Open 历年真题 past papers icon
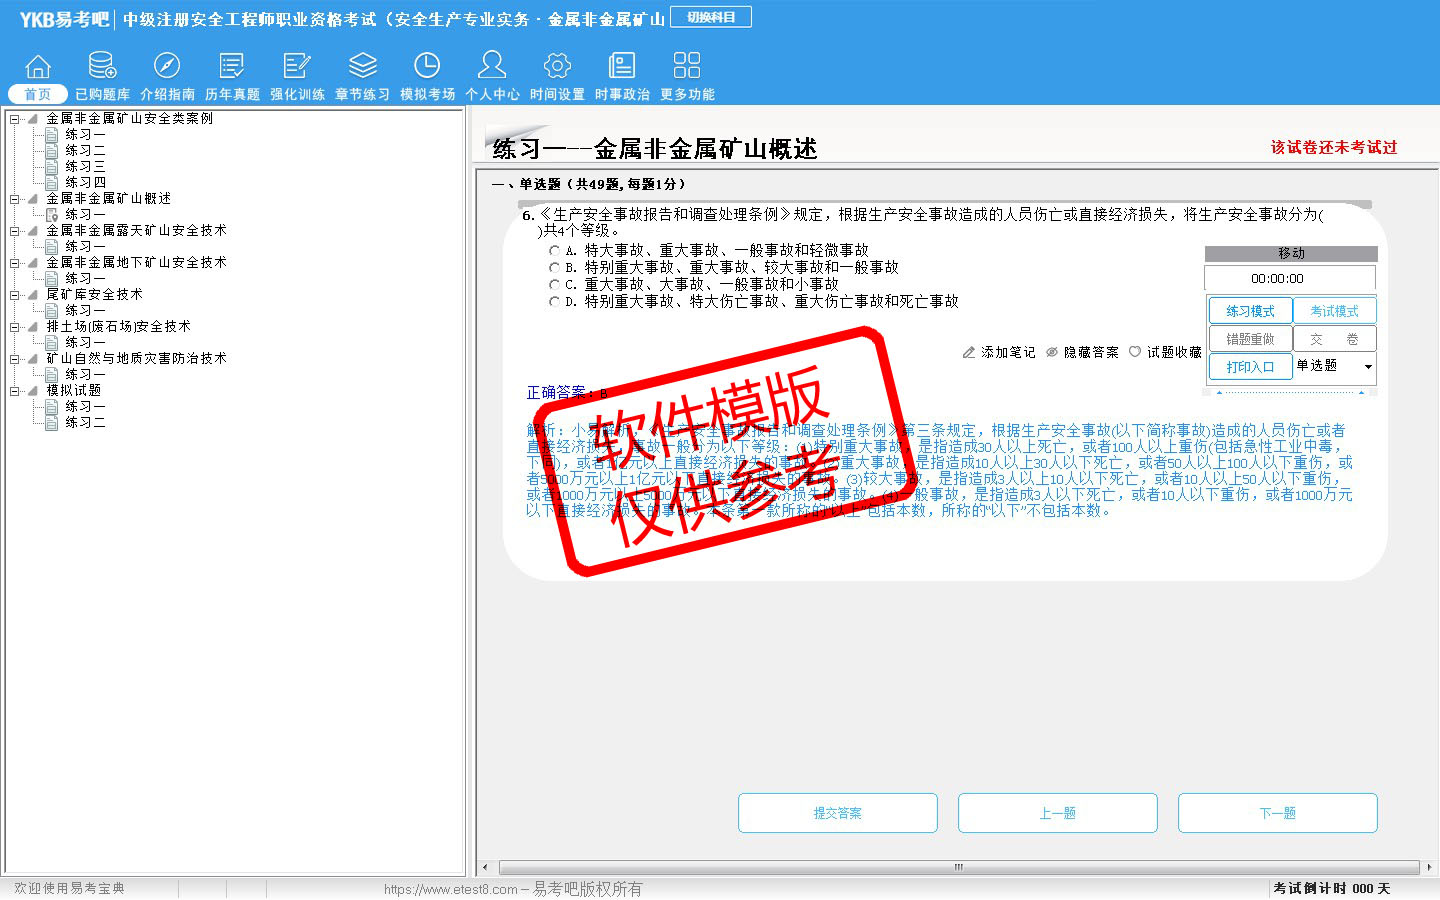This screenshot has width=1440, height=900. pyautogui.click(x=232, y=67)
